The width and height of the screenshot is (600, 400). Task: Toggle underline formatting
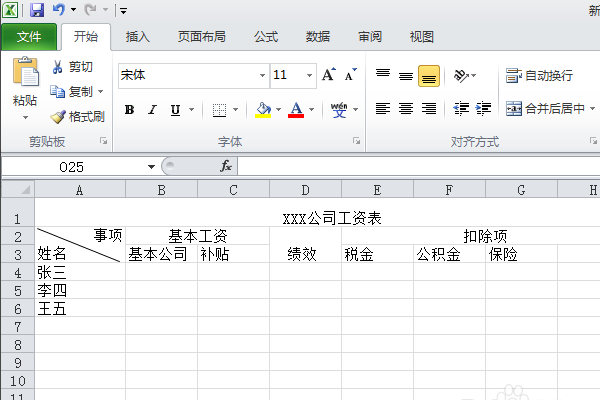coord(175,110)
